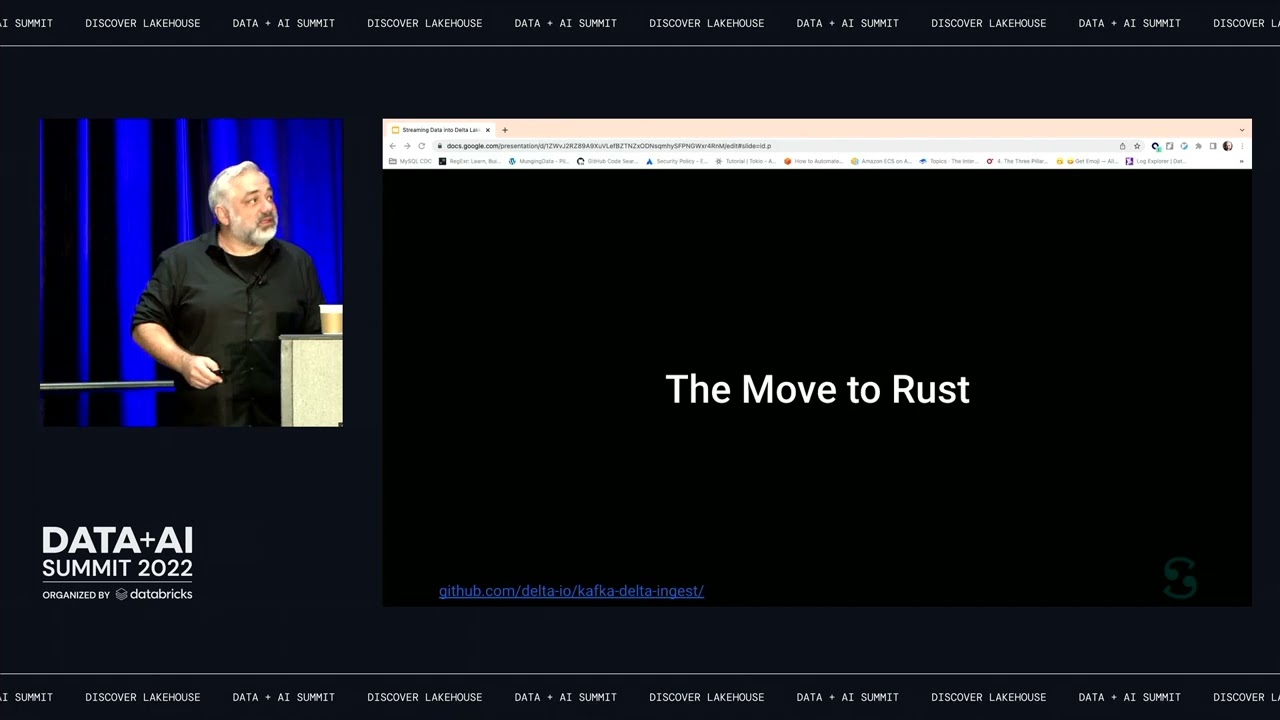Open MySQL CDC bookmark folder

click(x=411, y=161)
